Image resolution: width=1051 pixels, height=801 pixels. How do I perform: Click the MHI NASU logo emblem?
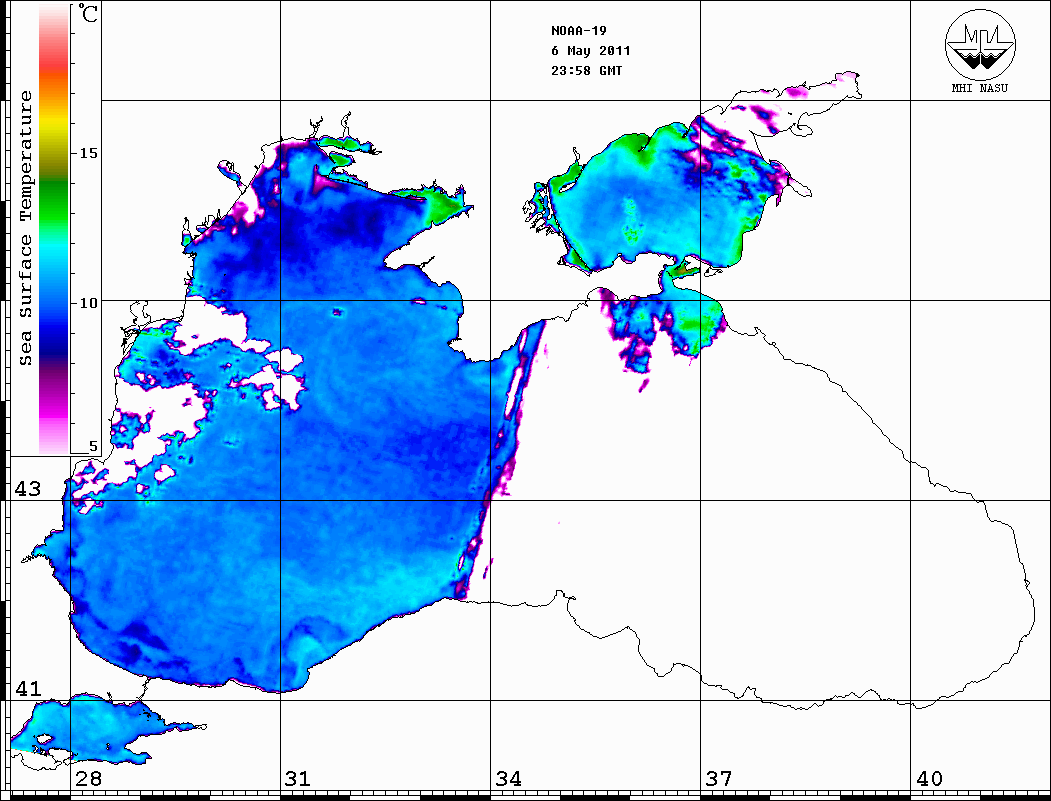click(980, 44)
